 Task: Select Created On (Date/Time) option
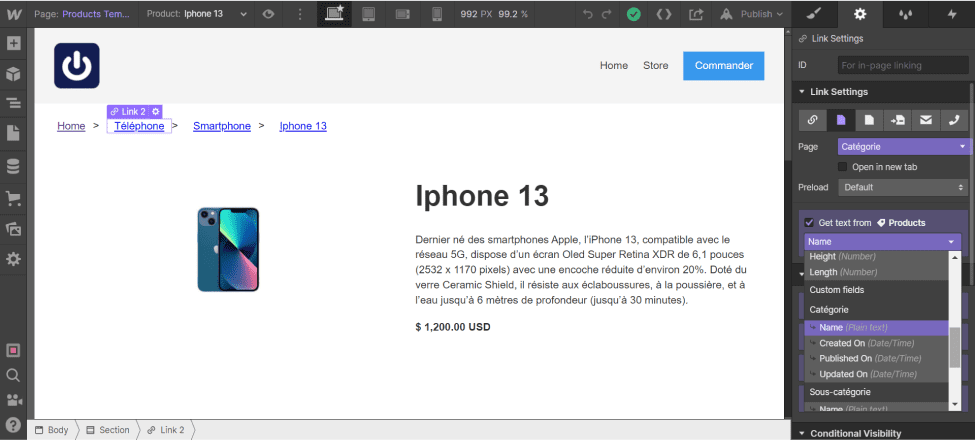click(876, 343)
